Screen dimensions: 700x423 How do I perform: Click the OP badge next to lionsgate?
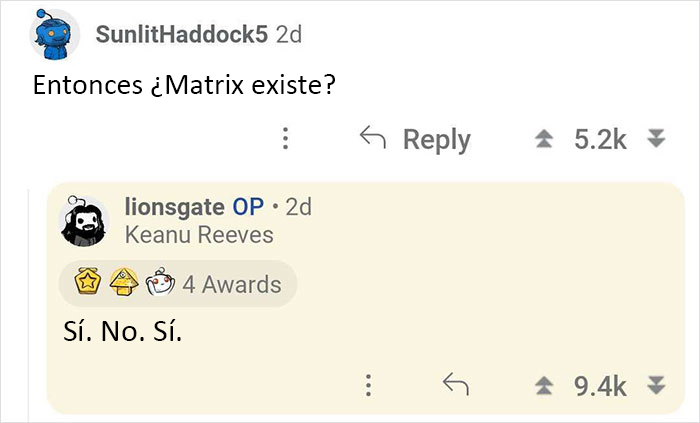pyautogui.click(x=248, y=207)
